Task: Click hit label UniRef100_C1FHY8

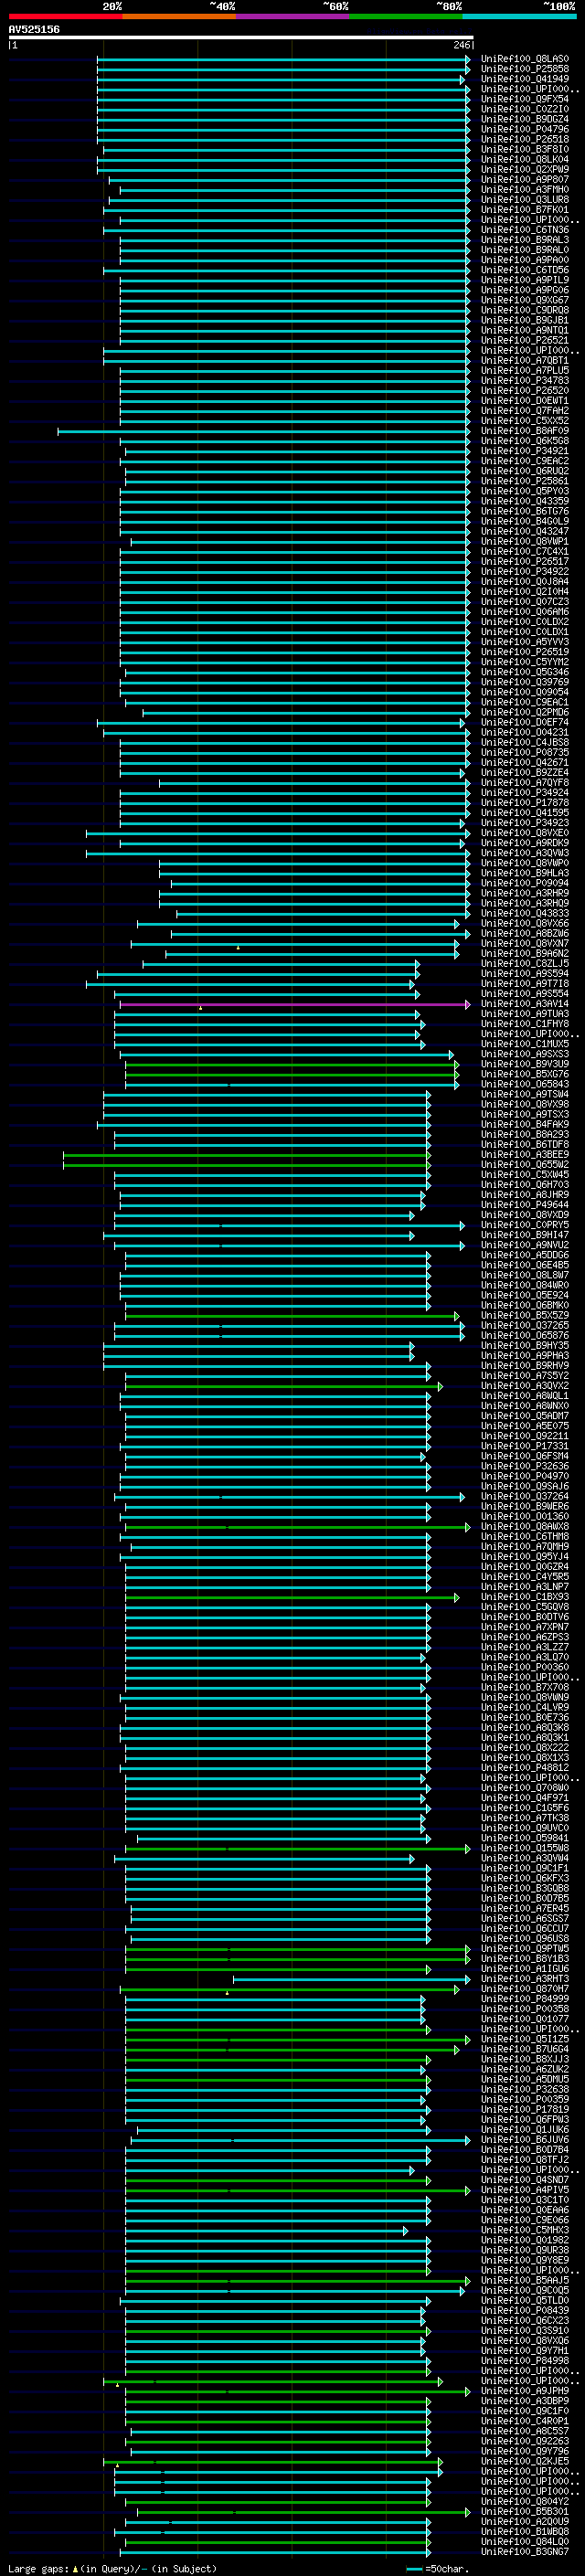Action: 524,1024
